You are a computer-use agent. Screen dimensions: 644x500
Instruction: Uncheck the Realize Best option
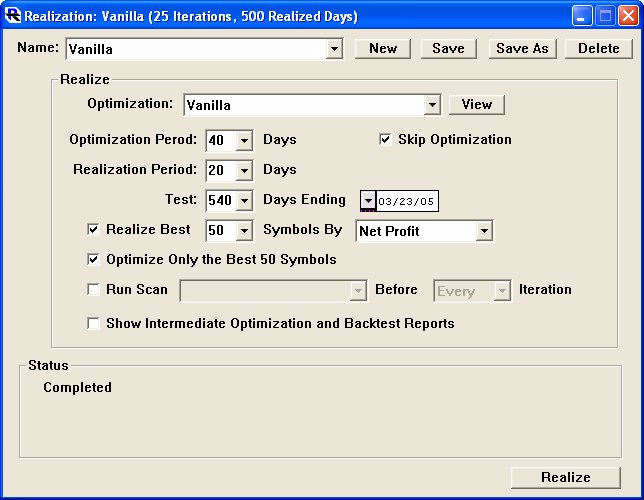point(94,230)
